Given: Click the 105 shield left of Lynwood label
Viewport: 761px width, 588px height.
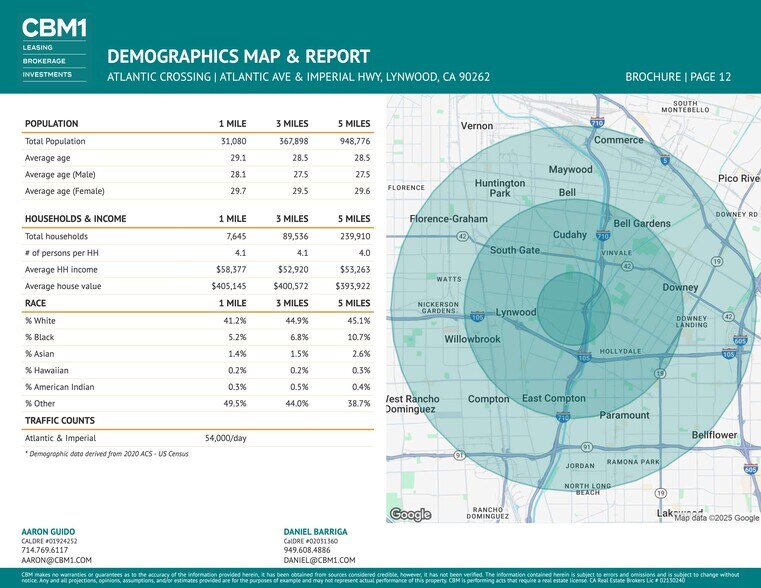Looking at the screenshot, I should pos(477,317).
